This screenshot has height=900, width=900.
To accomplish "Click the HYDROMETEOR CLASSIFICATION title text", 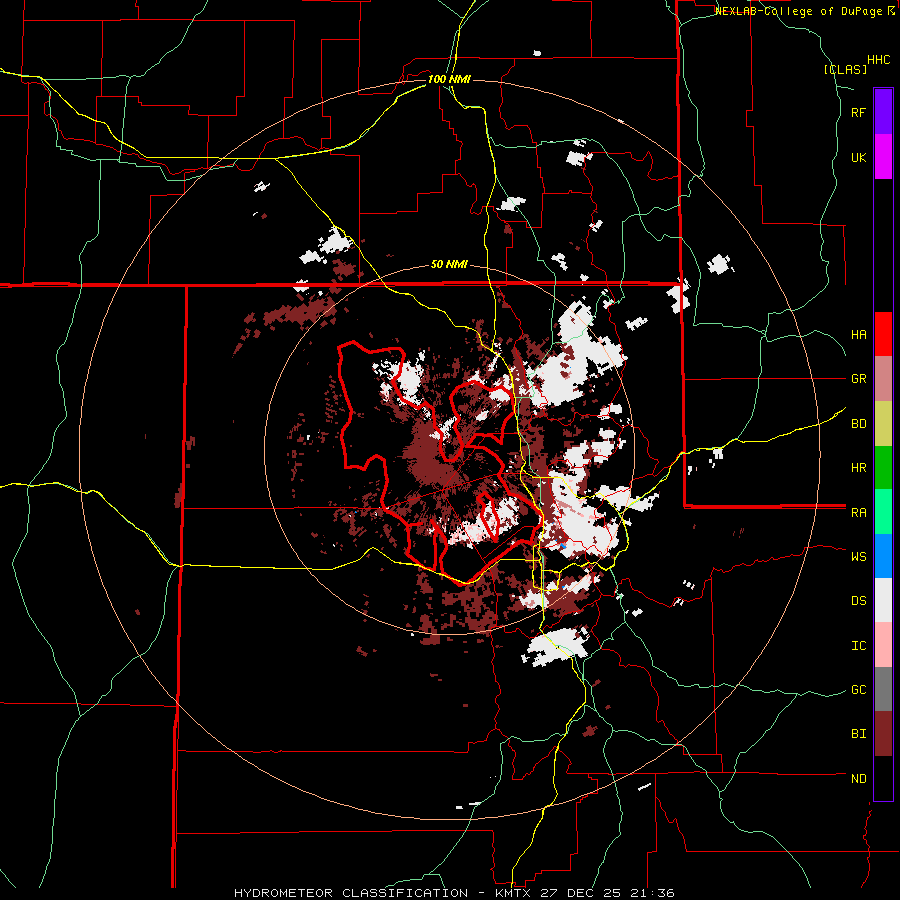I will pos(351,893).
